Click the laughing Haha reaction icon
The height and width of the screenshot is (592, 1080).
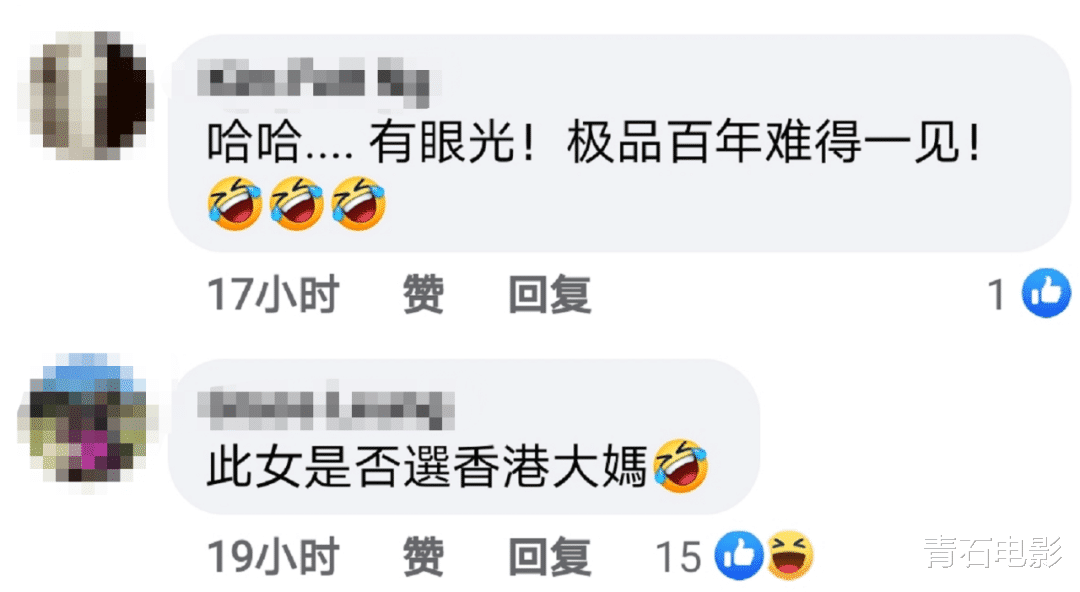(789, 555)
